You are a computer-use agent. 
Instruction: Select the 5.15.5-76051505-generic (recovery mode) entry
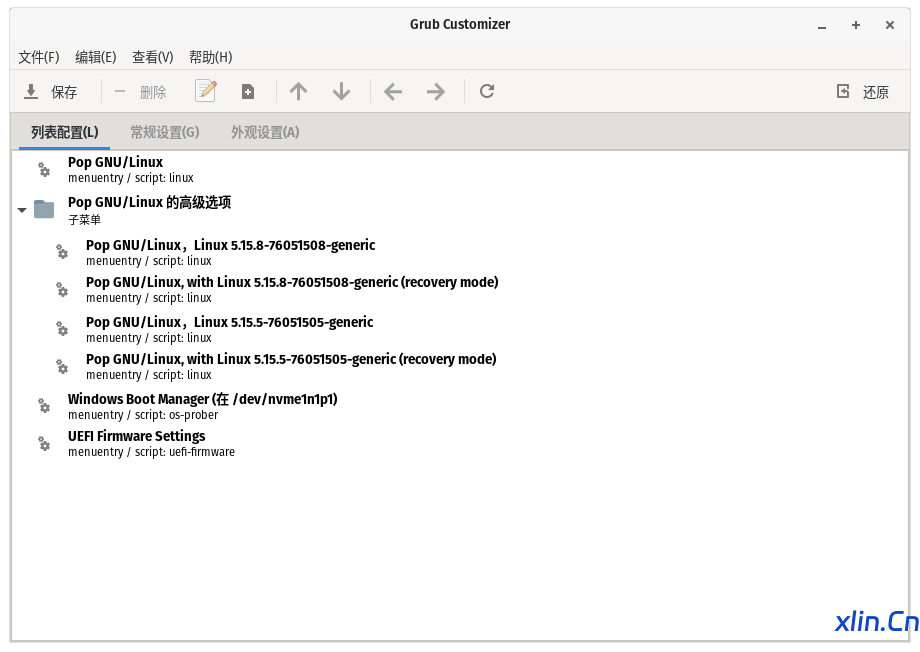tap(291, 359)
